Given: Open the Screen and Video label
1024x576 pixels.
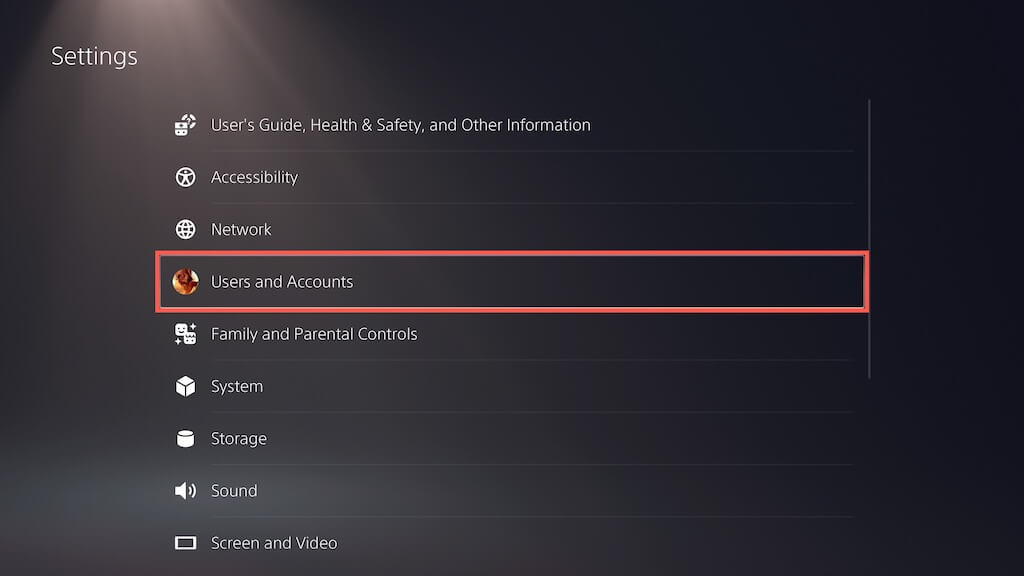Looking at the screenshot, I should tap(274, 543).
